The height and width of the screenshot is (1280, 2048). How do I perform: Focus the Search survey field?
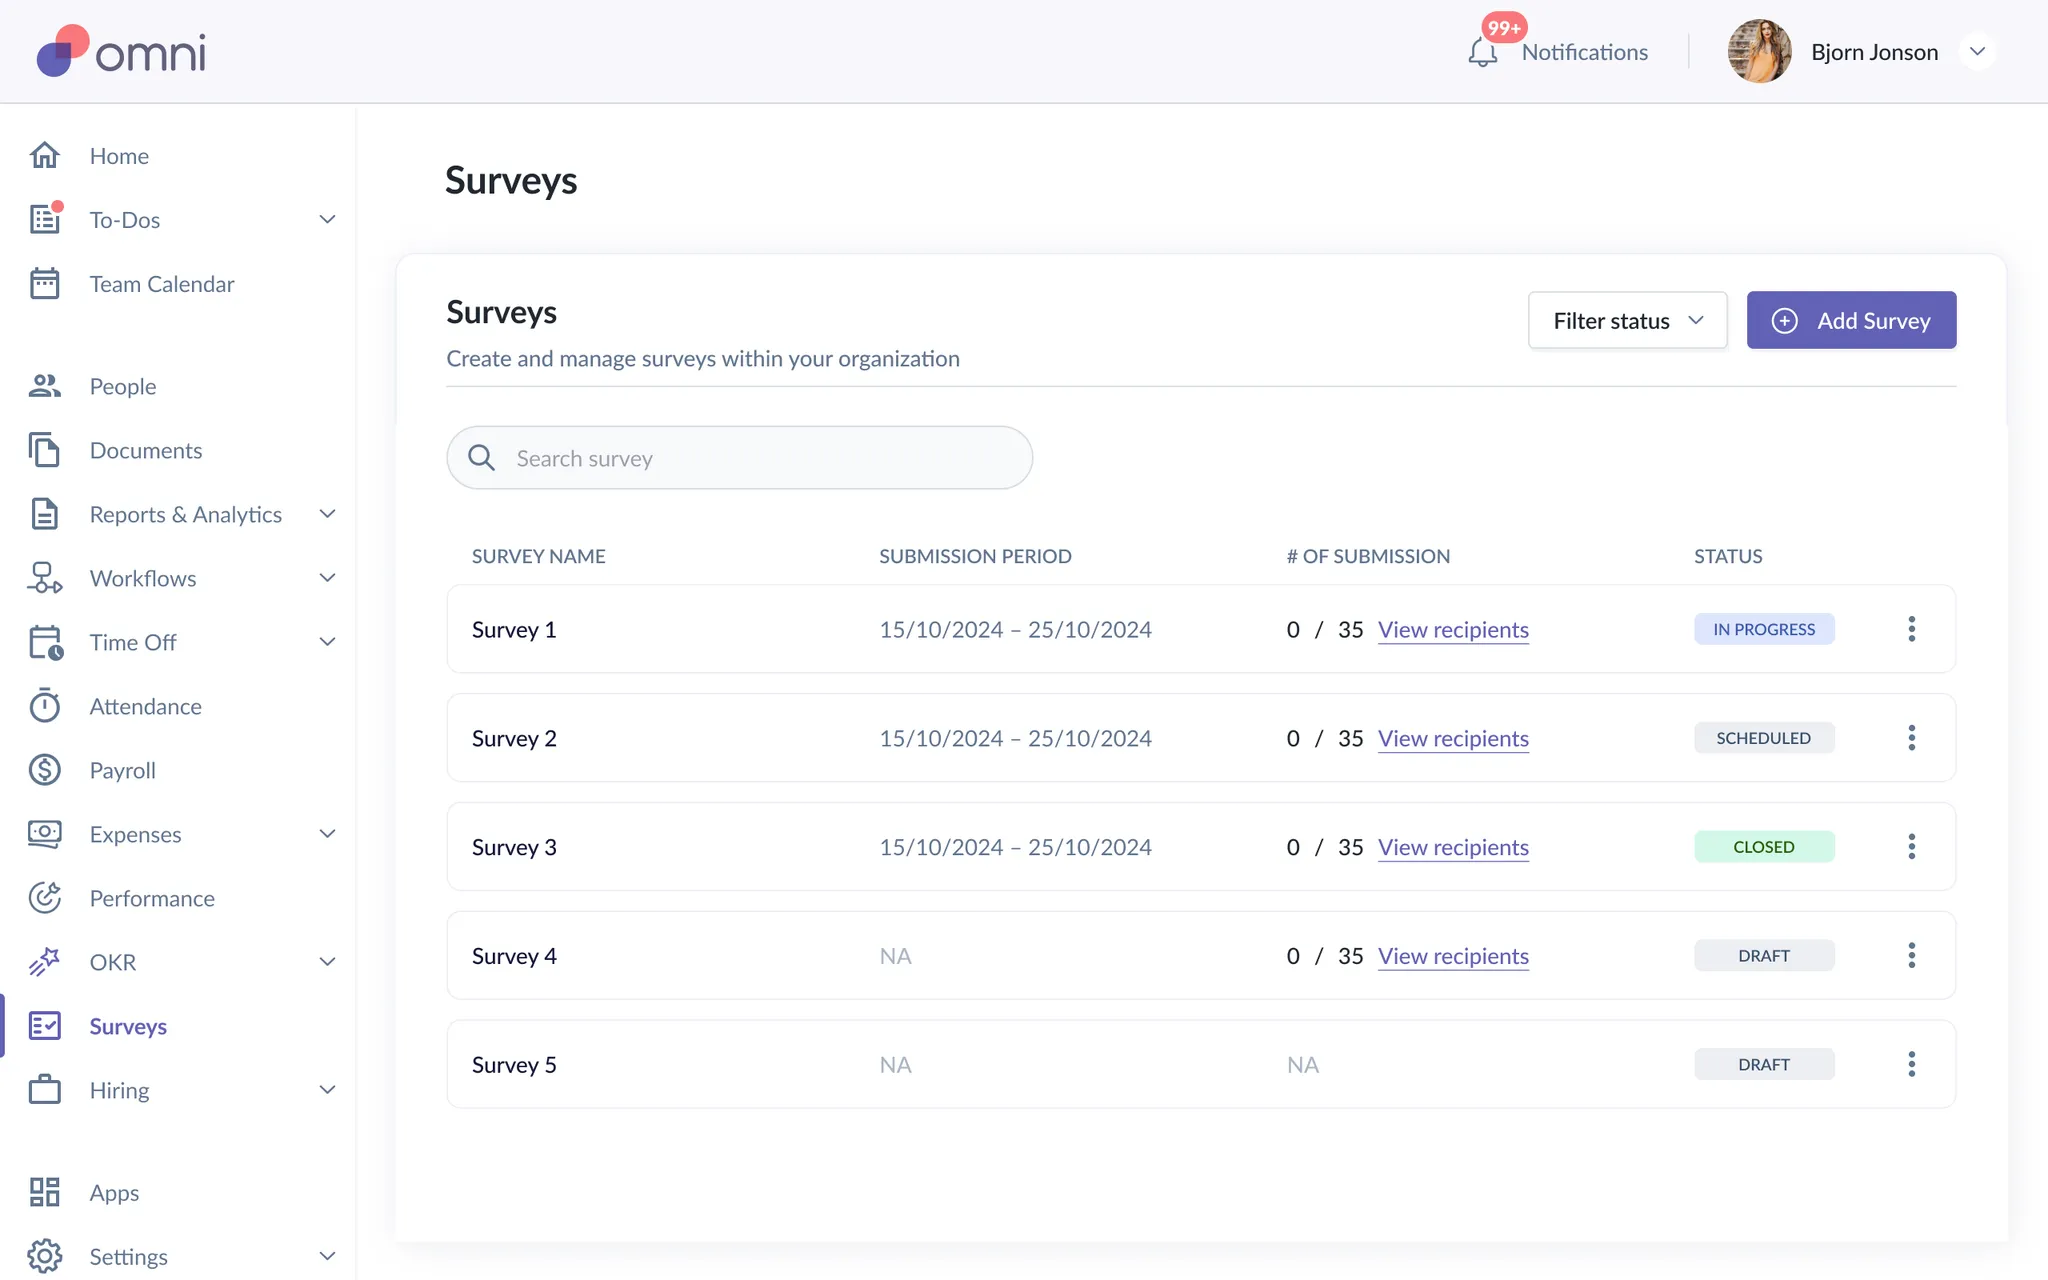[x=760, y=458]
